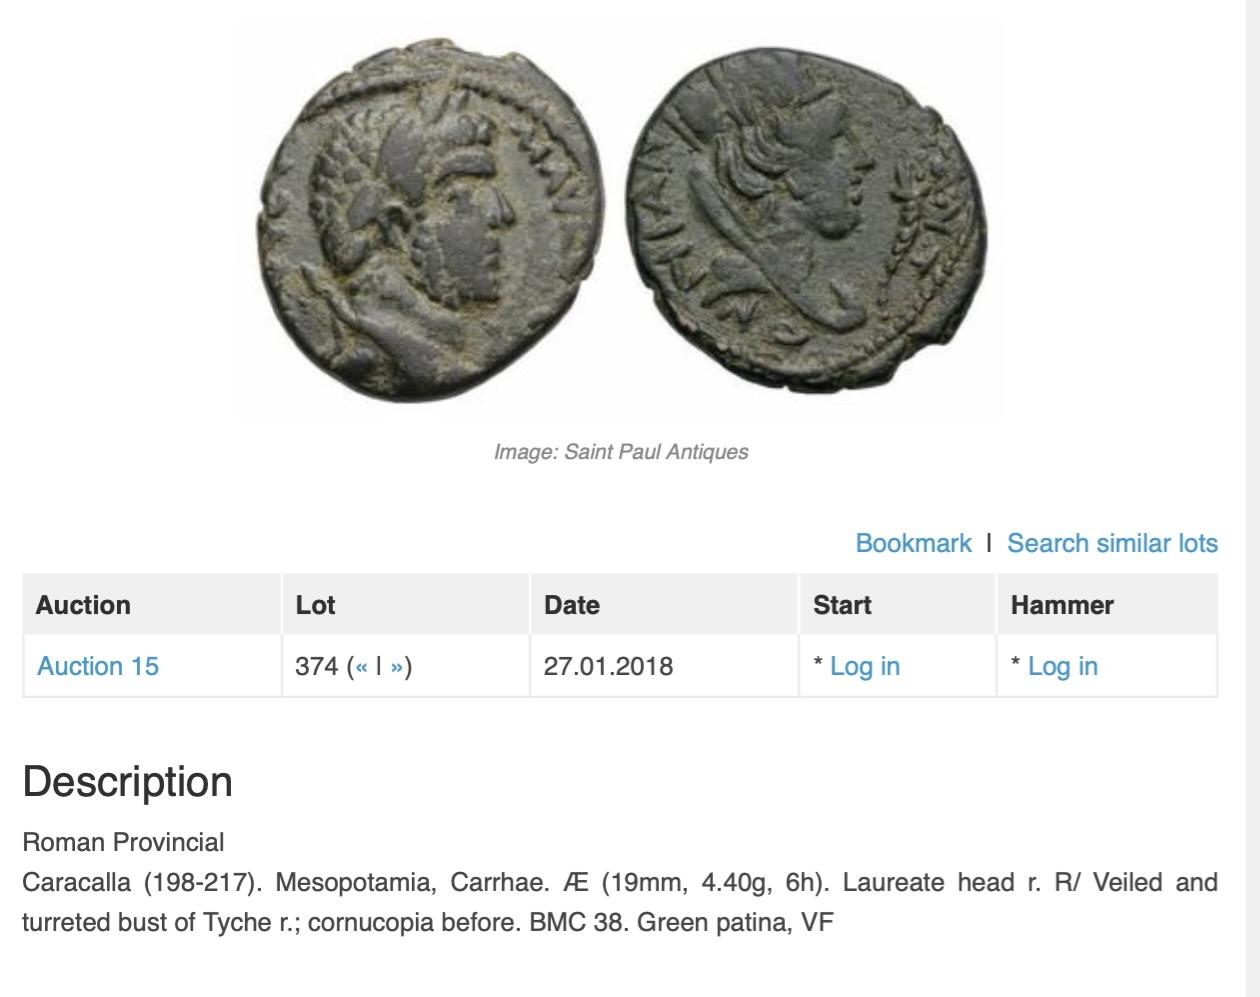Open Search similar lots
The image size is (1260, 997).
(1112, 543)
